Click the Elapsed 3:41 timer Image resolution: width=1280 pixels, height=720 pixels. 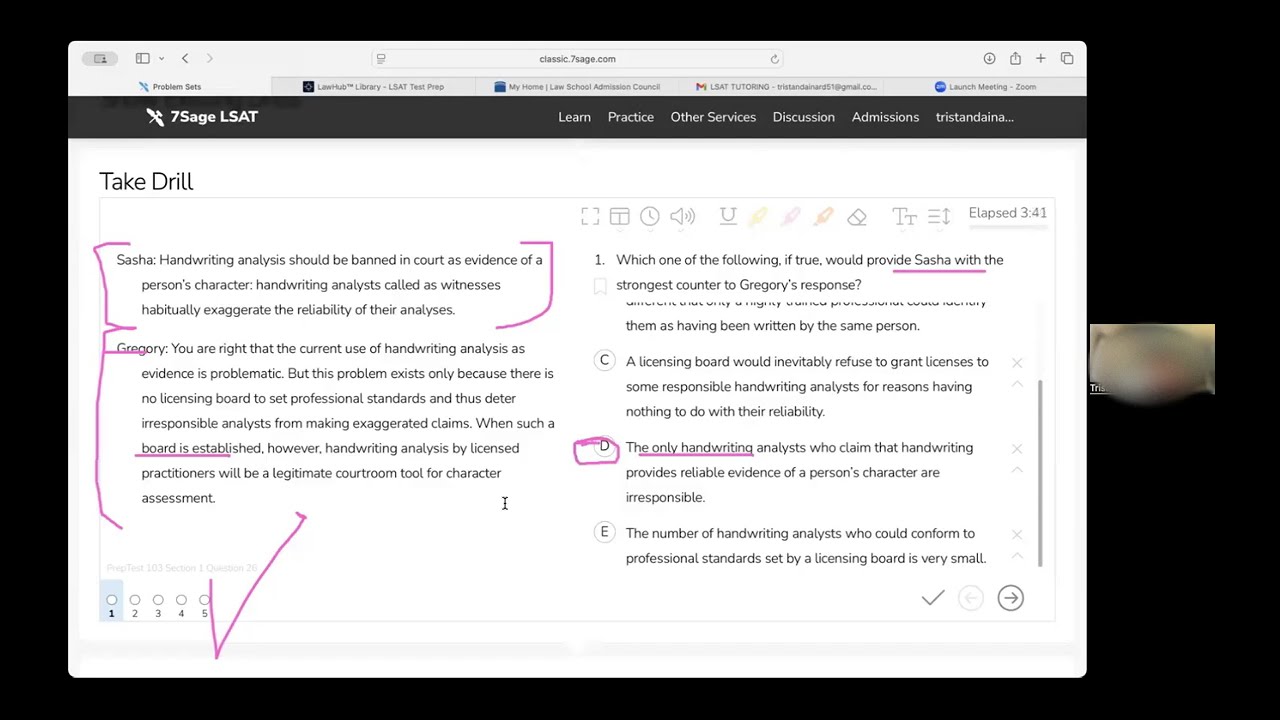point(1007,213)
